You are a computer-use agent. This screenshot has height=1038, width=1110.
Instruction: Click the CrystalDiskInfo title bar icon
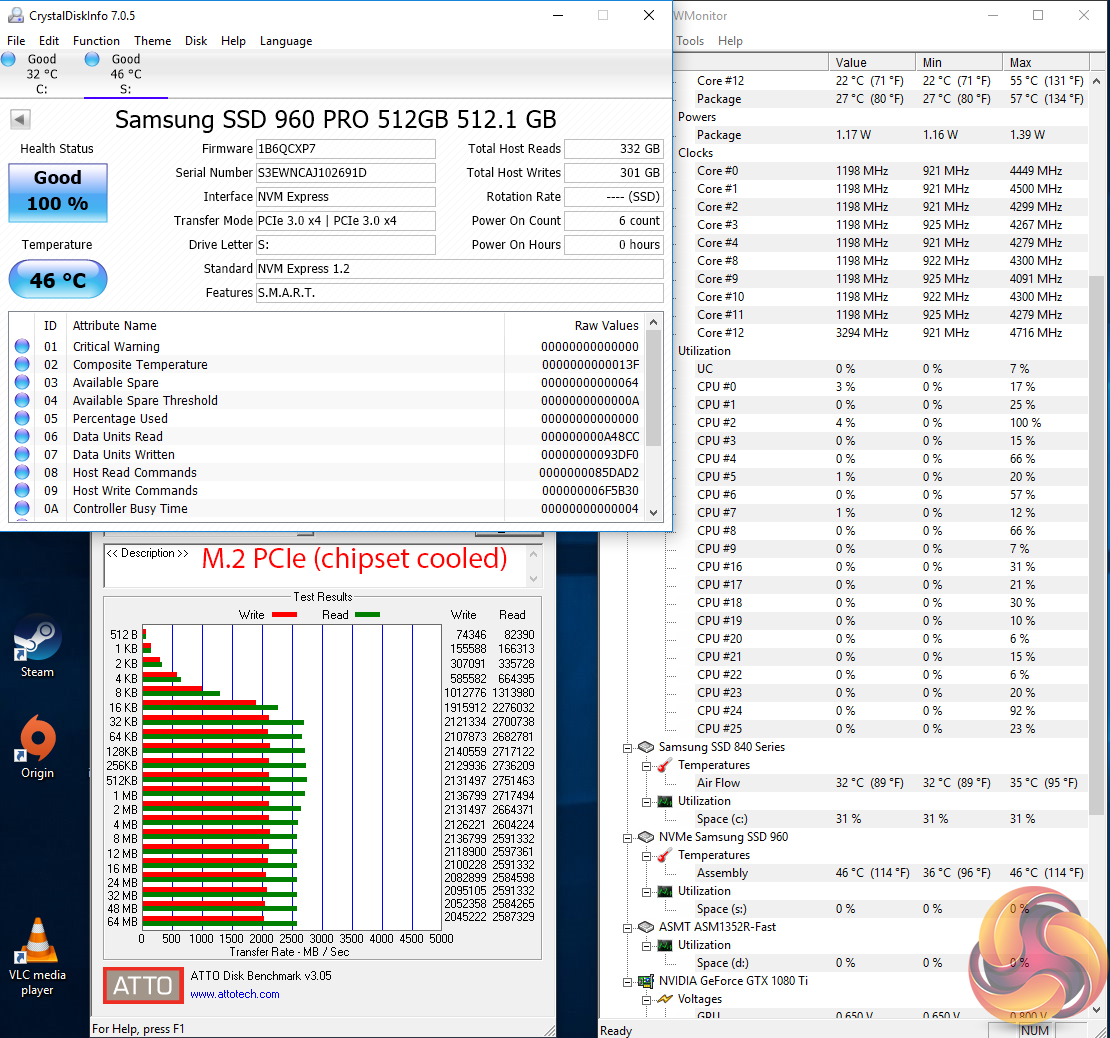(16, 15)
